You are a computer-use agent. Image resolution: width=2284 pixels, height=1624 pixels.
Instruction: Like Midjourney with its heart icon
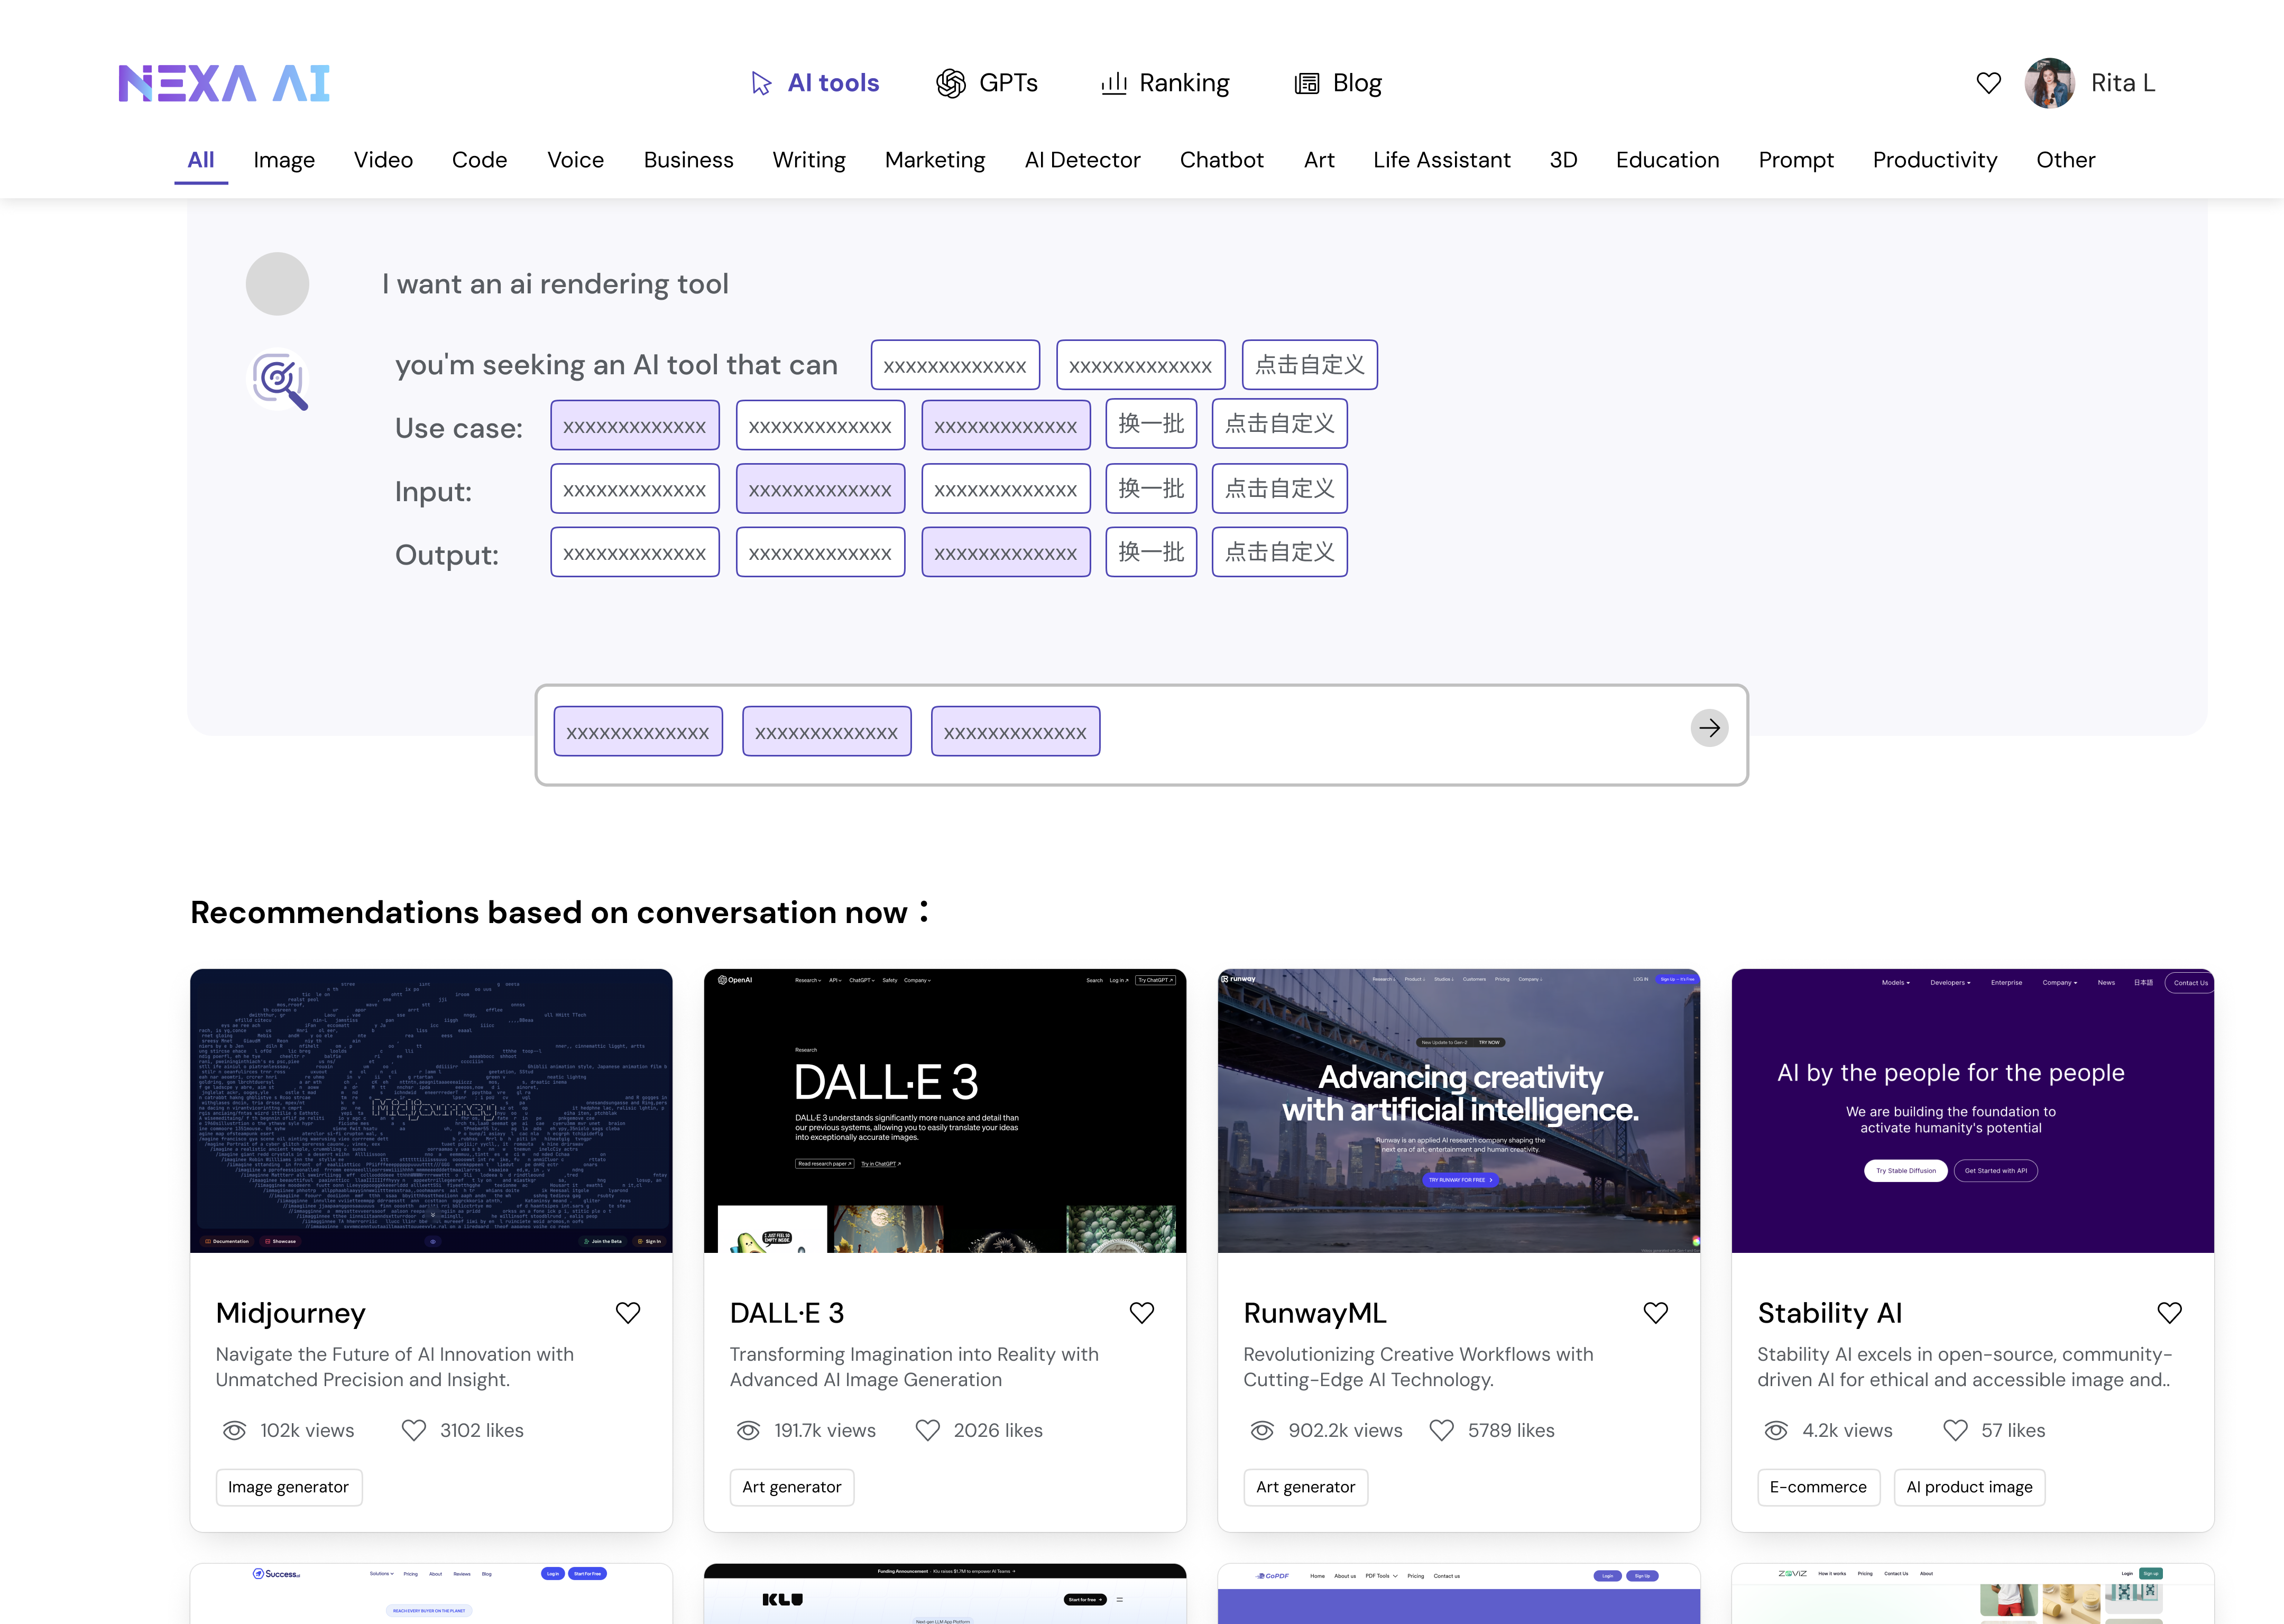[x=628, y=1312]
